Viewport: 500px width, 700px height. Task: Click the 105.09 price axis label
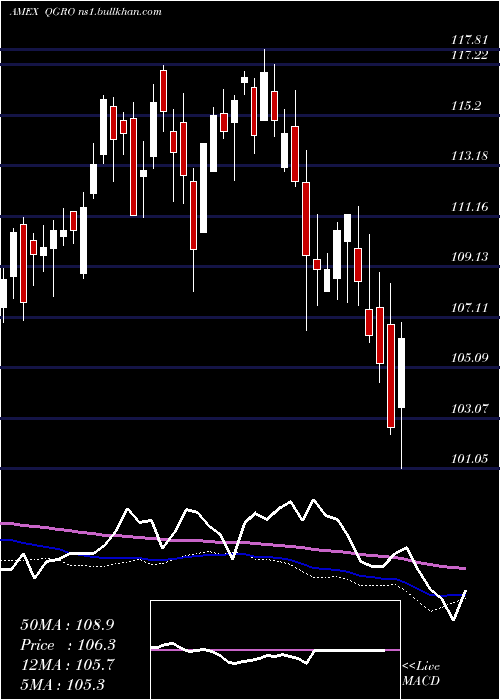[x=469, y=358]
